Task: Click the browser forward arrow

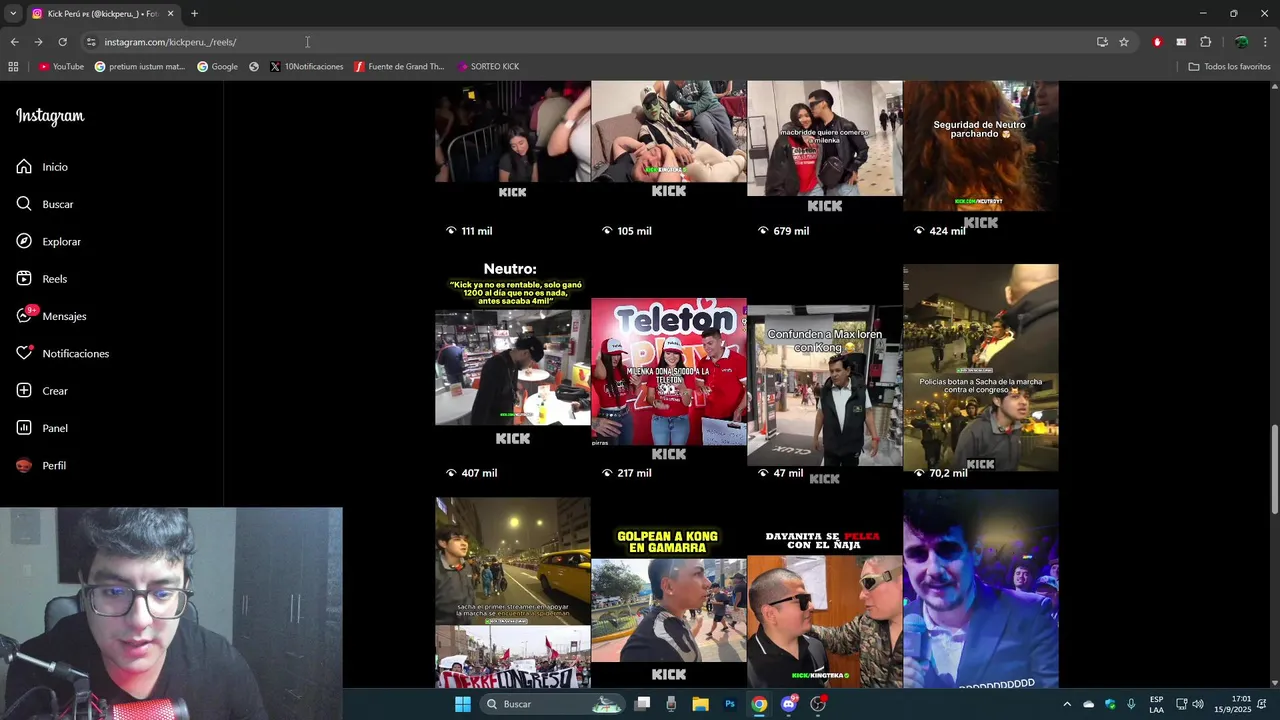Action: pos(38,42)
